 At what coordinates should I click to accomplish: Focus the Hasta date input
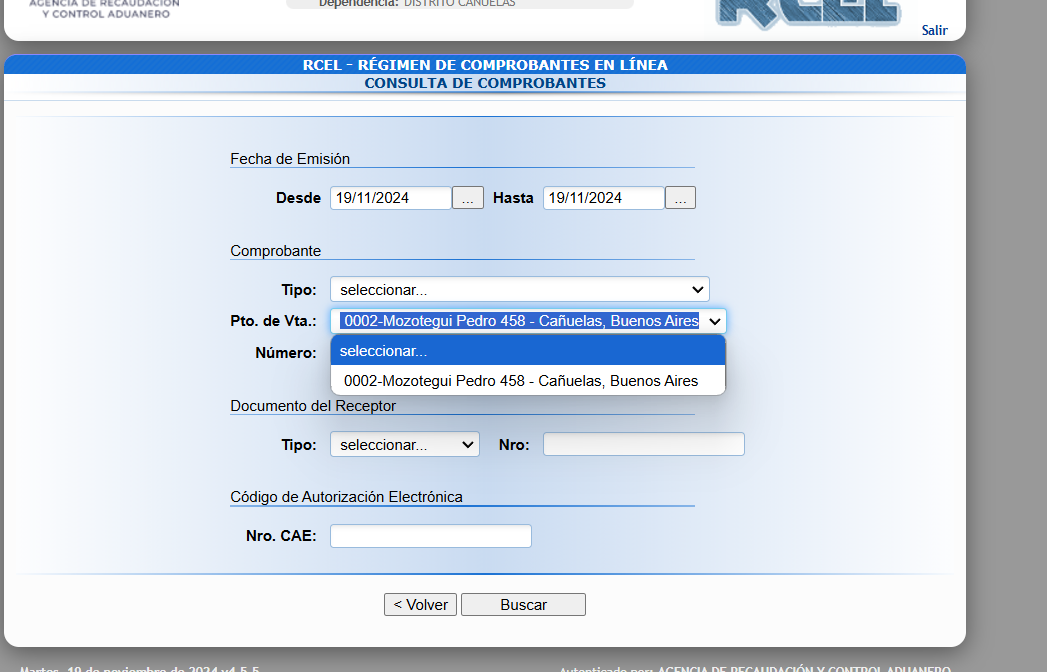603,198
